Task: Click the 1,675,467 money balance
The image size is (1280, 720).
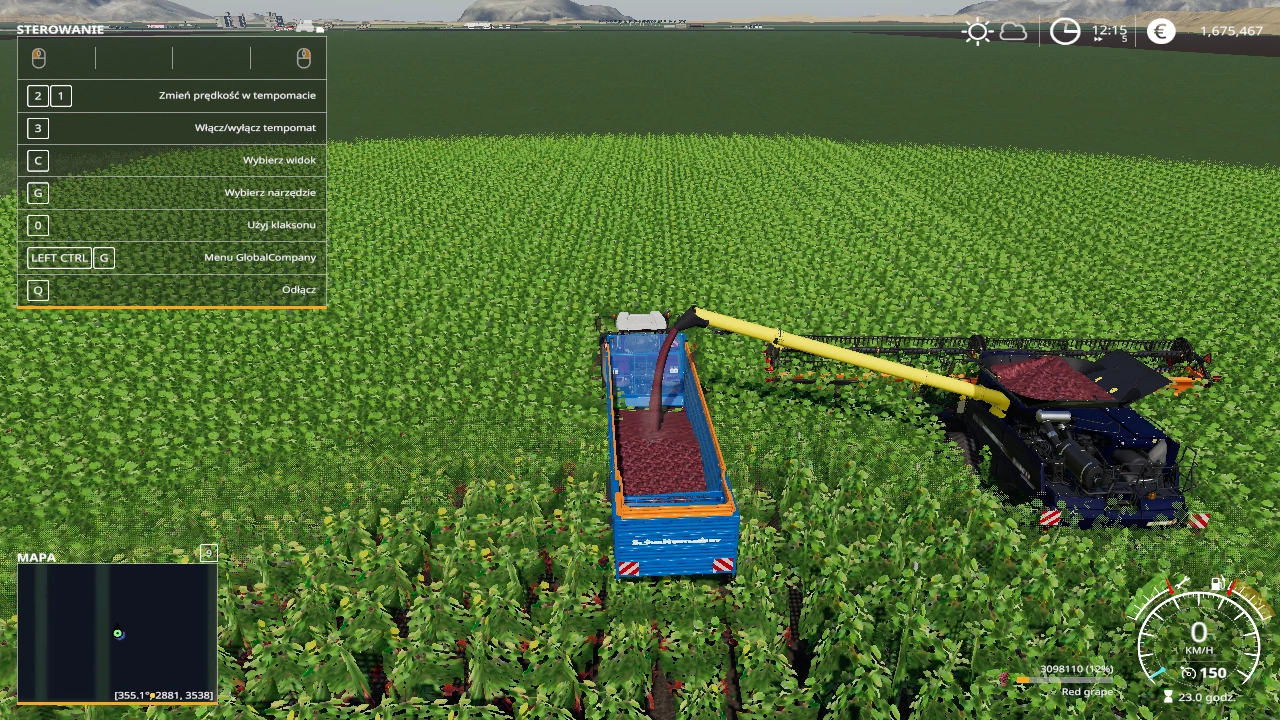Action: 1231,31
